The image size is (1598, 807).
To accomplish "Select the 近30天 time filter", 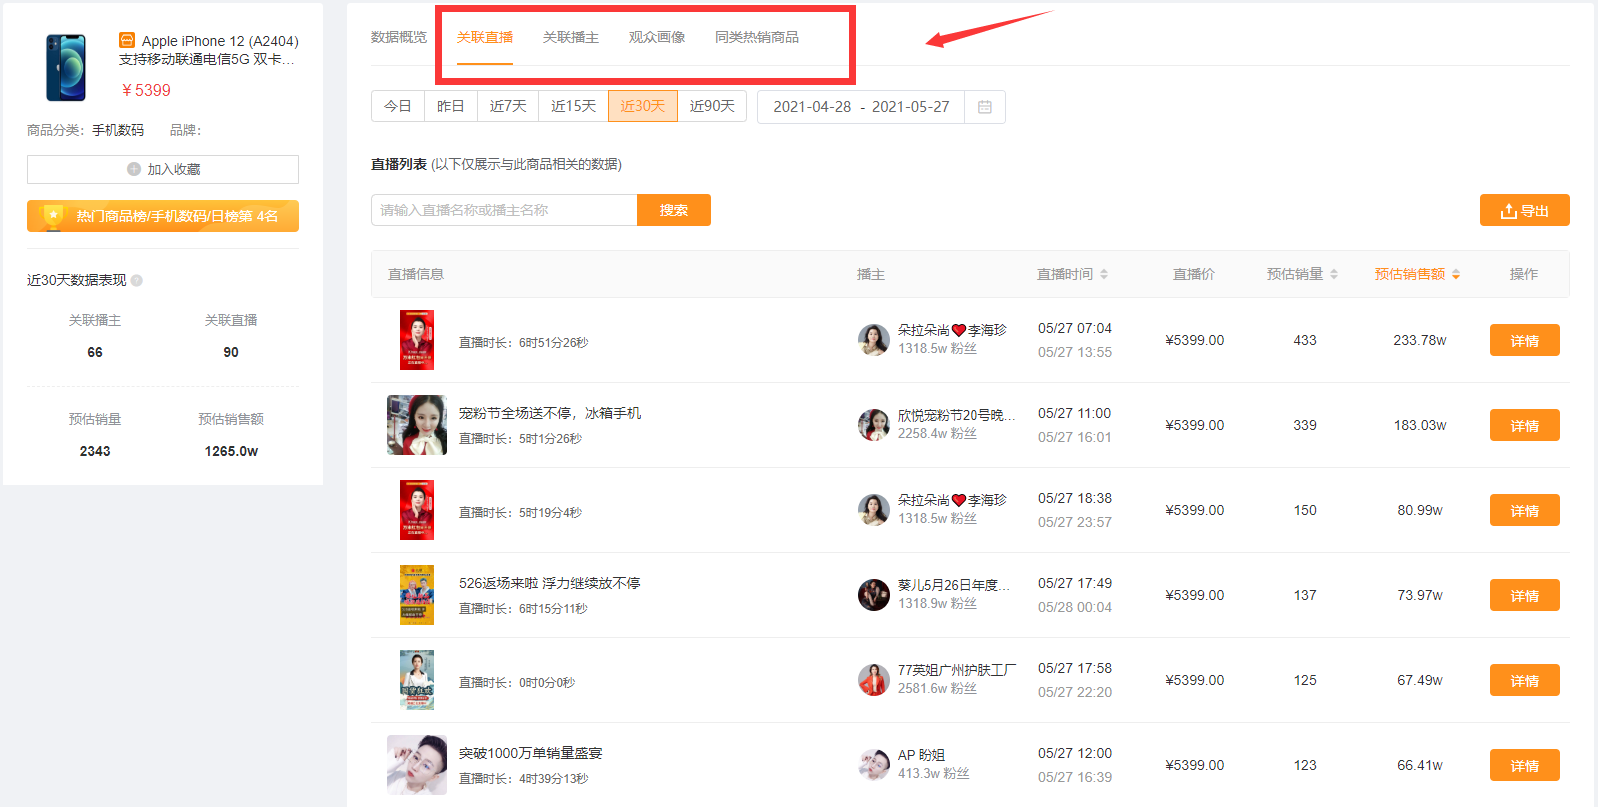I will pos(643,106).
